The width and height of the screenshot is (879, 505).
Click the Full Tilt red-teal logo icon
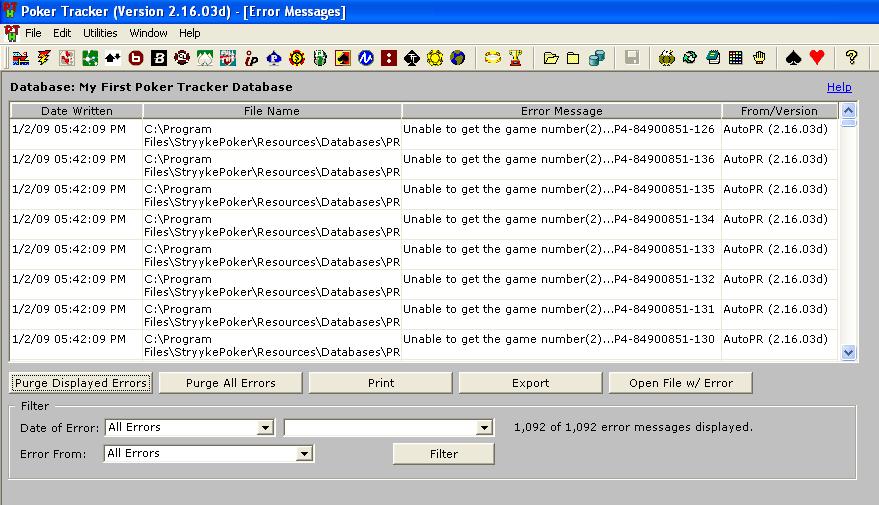pyautogui.click(x=228, y=58)
